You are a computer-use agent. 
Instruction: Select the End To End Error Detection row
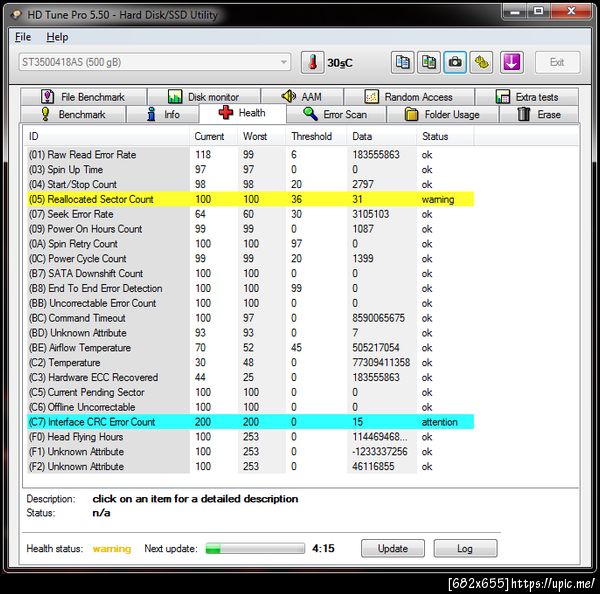[250, 288]
